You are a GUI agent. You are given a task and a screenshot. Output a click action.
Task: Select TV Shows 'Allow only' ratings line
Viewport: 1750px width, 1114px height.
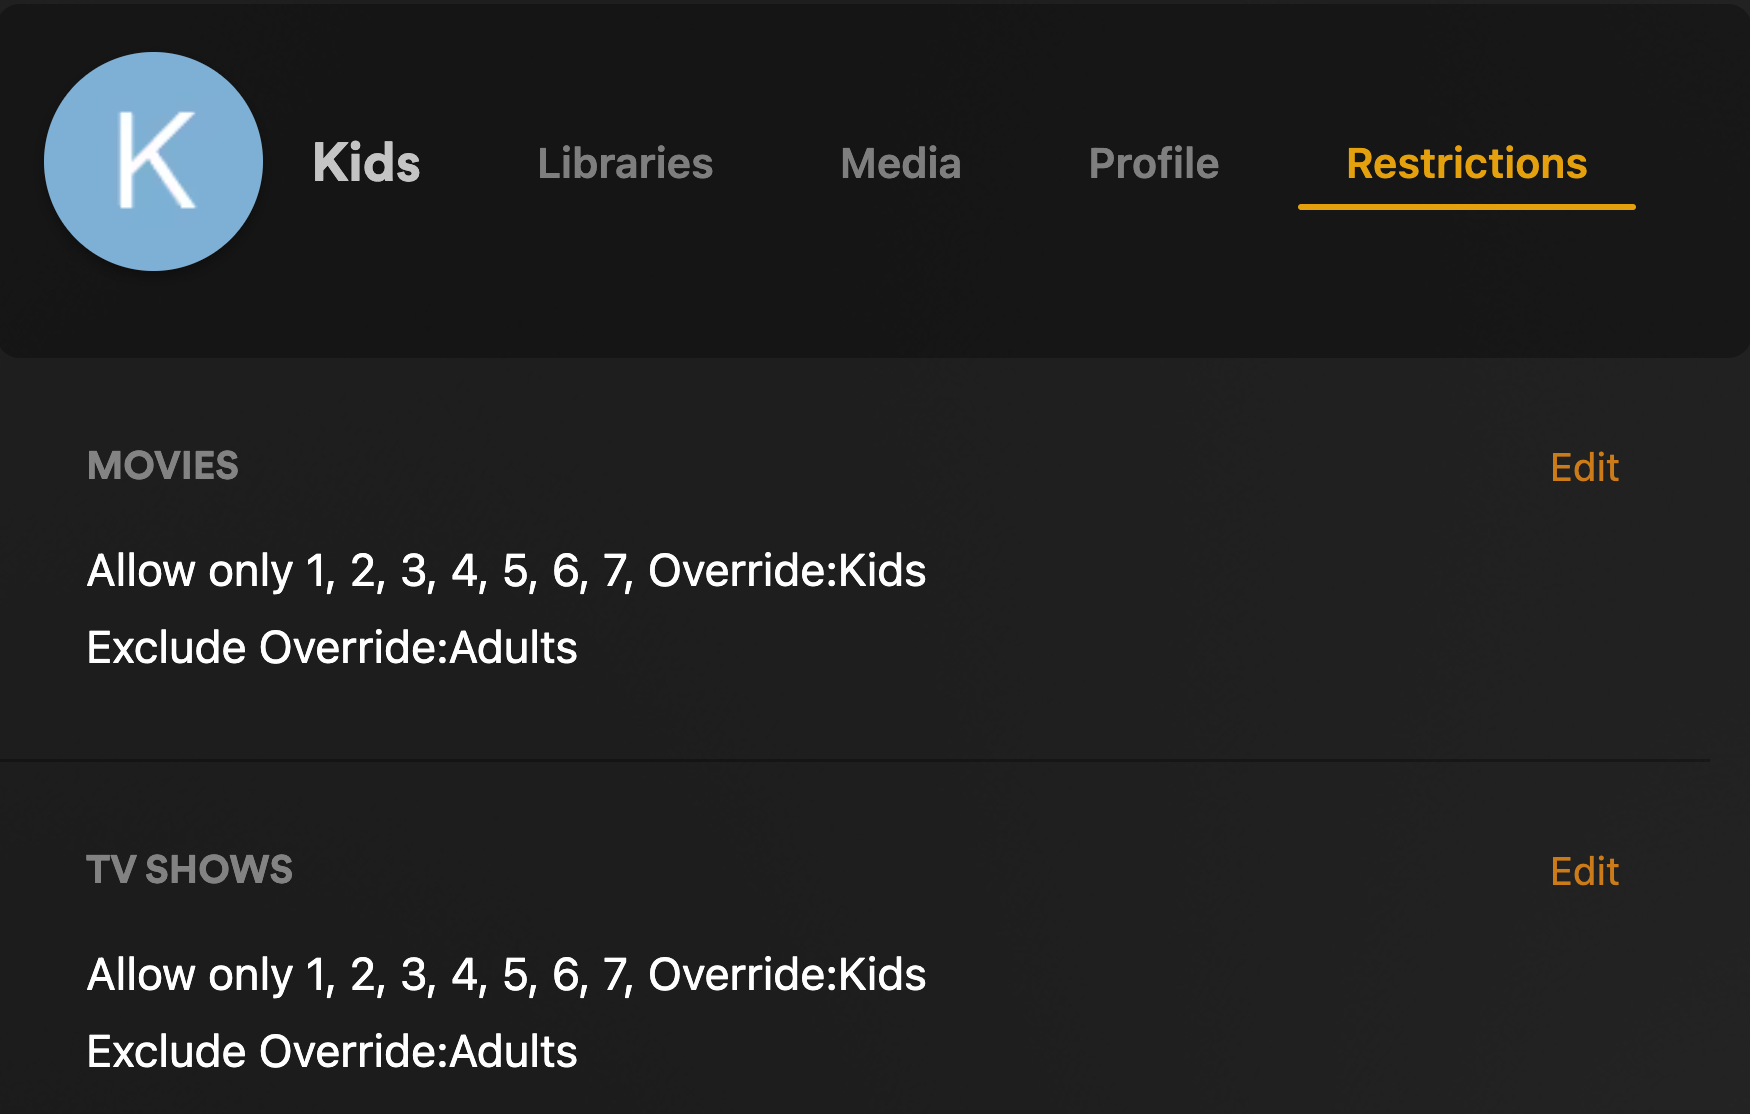pos(507,975)
